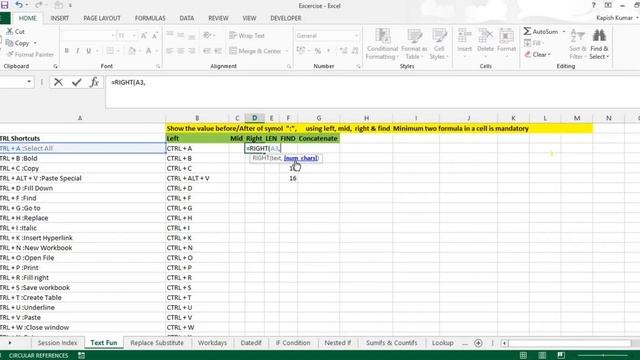Click the Format cells icon
Image resolution: width=640 pixels, height=360 pixels.
507,36
